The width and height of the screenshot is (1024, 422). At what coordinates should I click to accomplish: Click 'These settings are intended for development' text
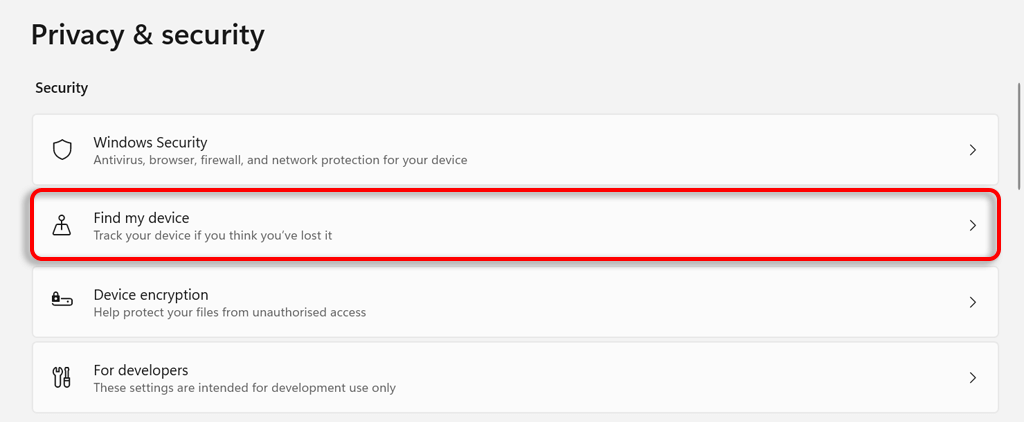(x=244, y=388)
